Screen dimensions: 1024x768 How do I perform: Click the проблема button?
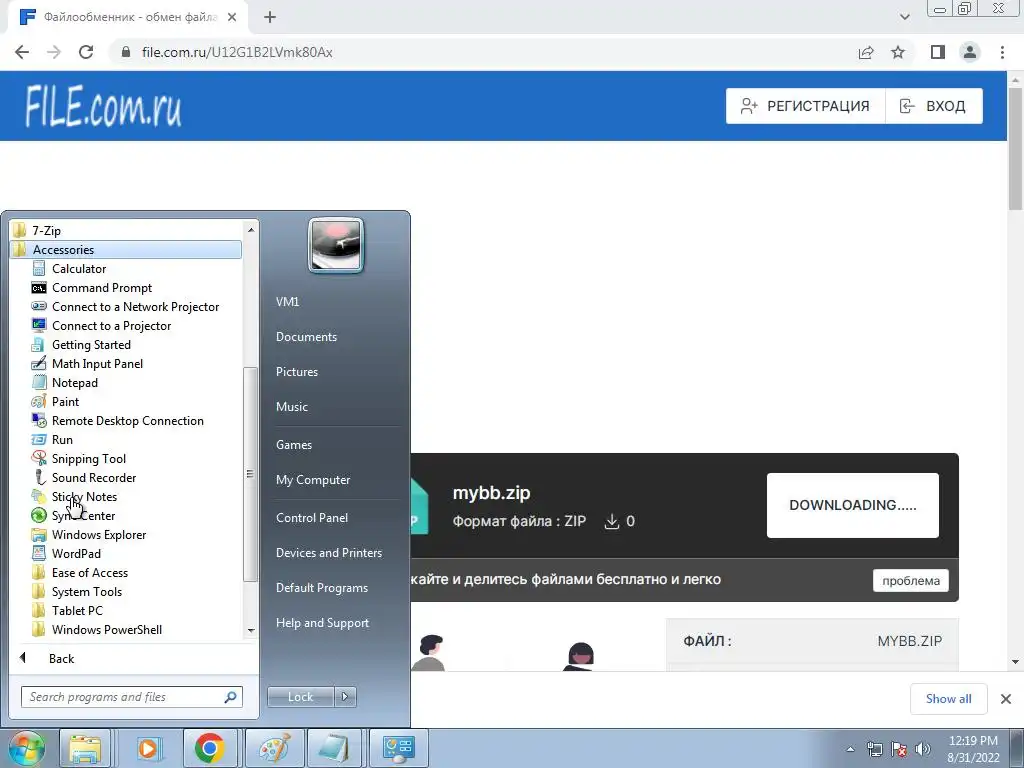[911, 581]
